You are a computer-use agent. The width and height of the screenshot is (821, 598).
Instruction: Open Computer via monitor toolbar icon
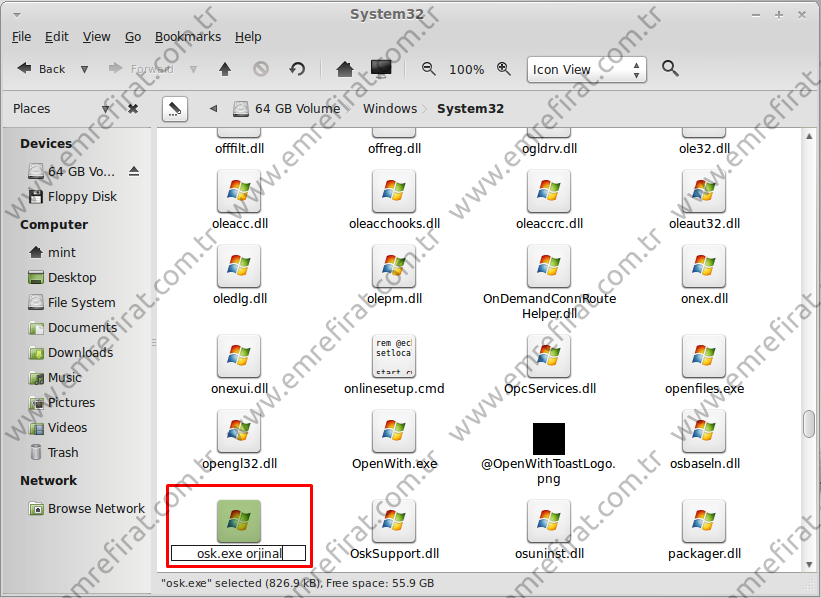(380, 69)
